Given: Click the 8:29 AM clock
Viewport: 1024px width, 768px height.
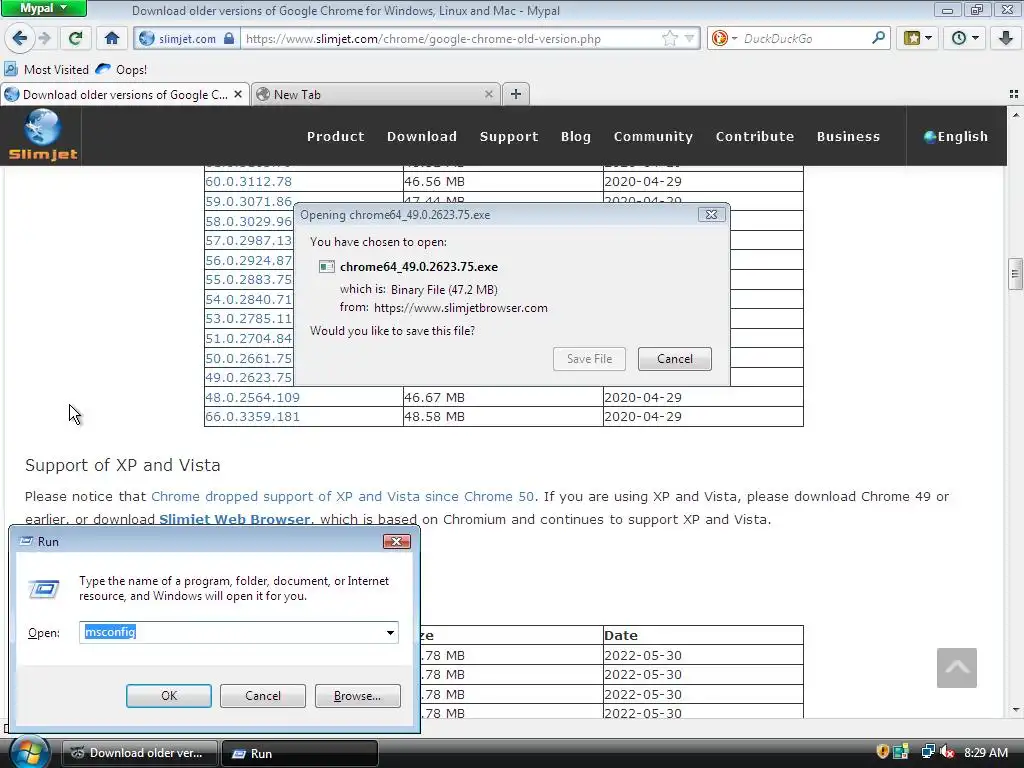Looking at the screenshot, I should pyautogui.click(x=985, y=752).
